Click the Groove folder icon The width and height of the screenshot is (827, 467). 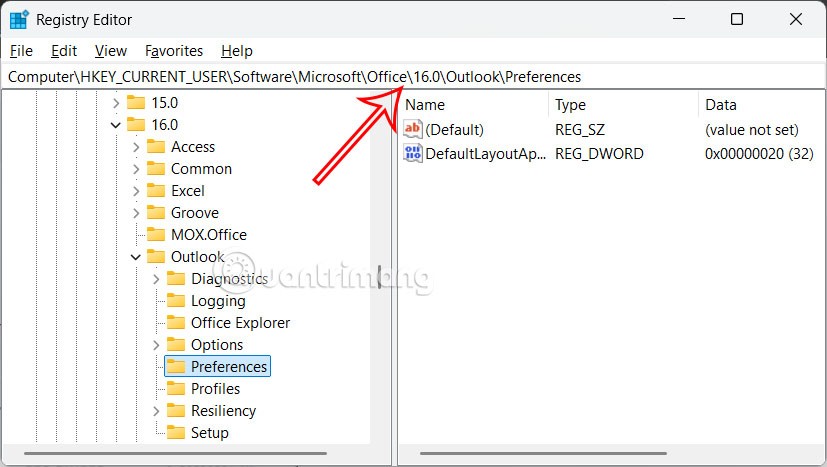[x=156, y=213]
